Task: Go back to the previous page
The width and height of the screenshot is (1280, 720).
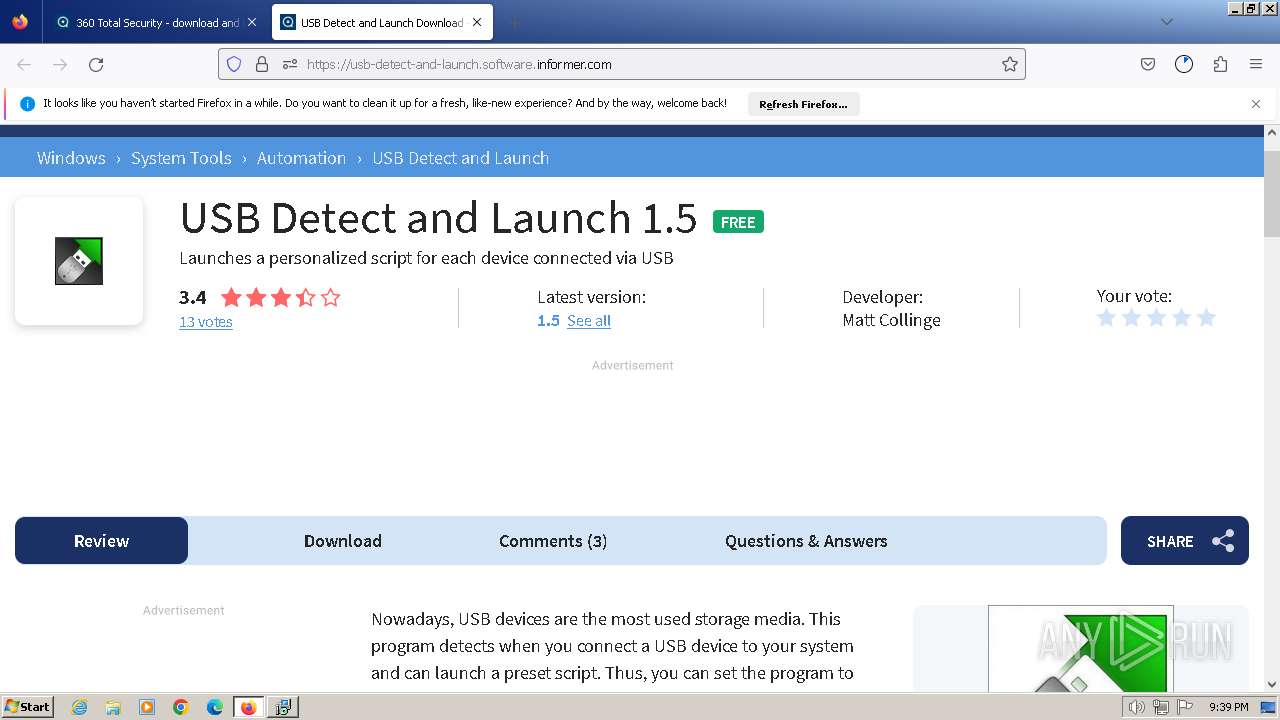Action: pos(24,64)
